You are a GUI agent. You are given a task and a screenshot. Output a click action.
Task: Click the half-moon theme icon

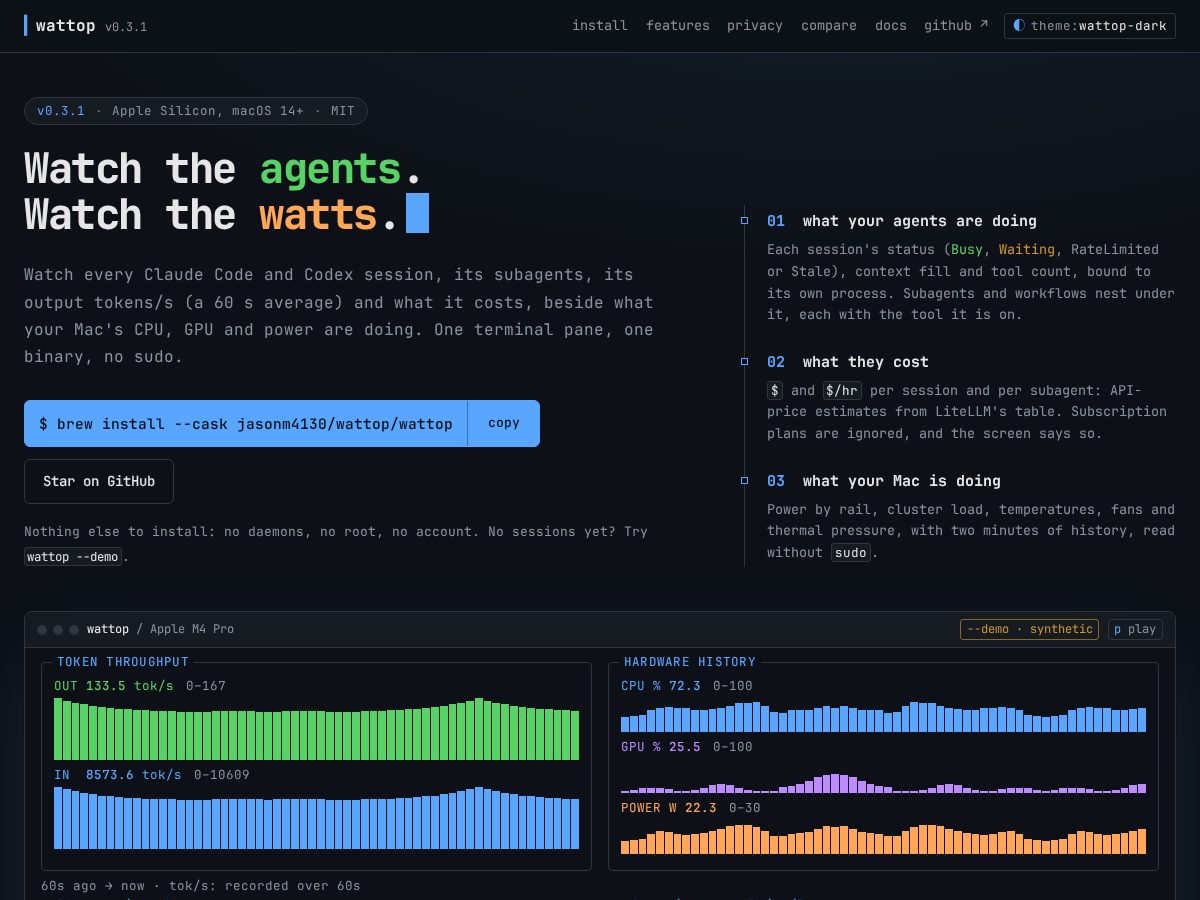1019,26
